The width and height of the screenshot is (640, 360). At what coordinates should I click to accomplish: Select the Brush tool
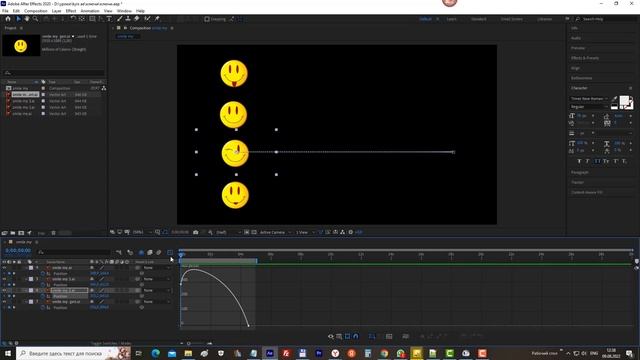(x=120, y=19)
